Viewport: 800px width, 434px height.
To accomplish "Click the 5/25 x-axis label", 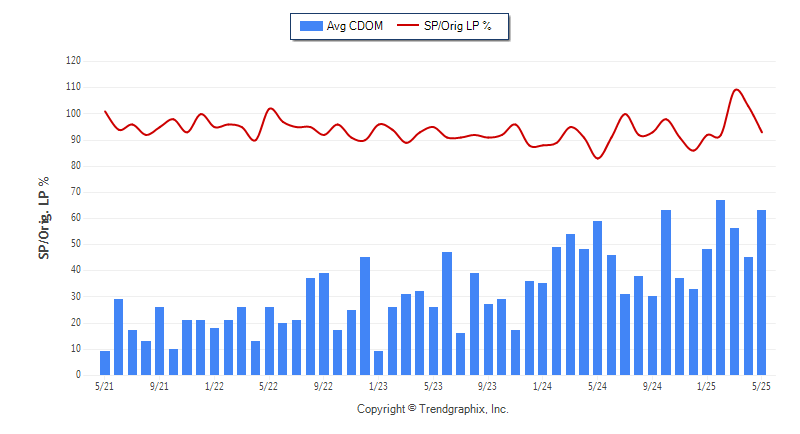I will pyautogui.click(x=761, y=387).
